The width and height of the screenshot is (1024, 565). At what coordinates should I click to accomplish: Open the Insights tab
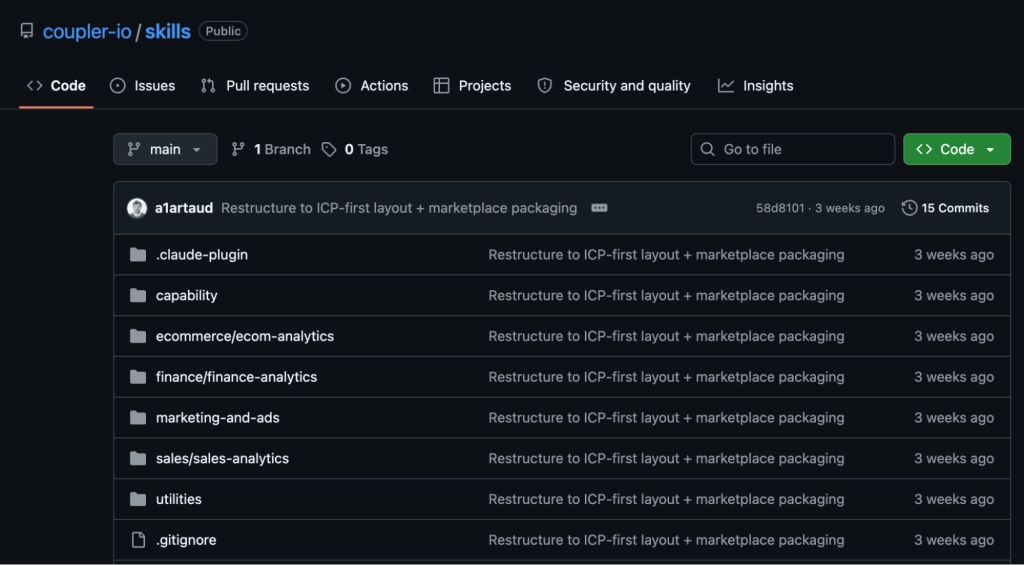[x=756, y=86]
